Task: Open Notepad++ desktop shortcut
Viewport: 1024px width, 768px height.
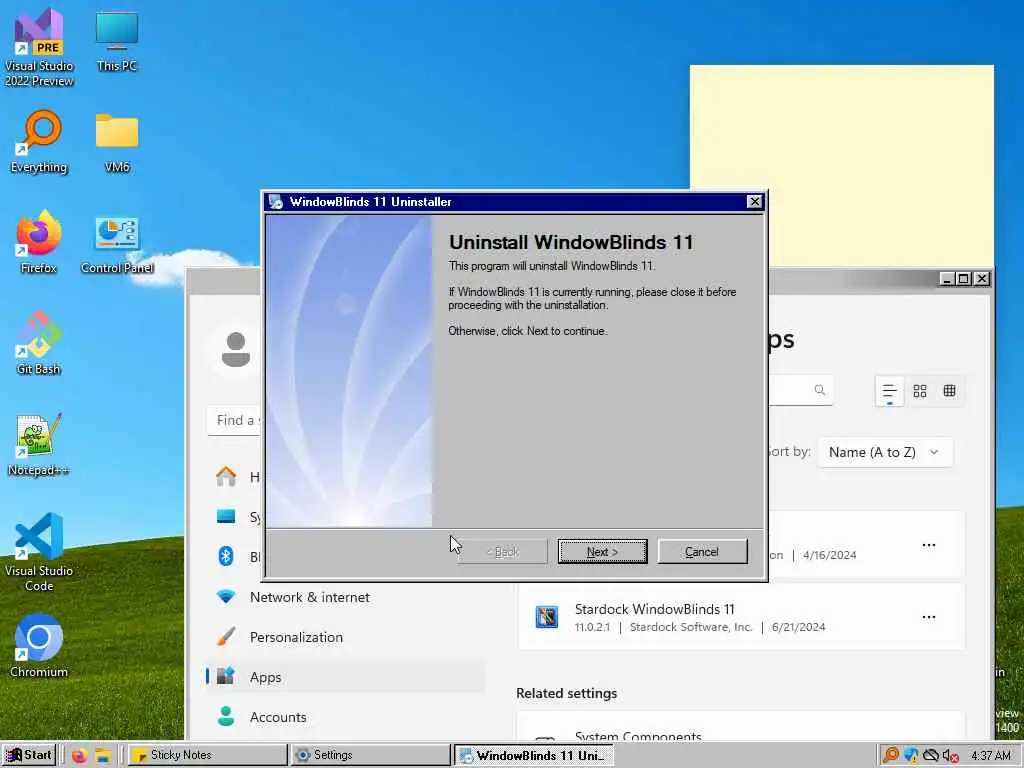Action: coord(39,445)
